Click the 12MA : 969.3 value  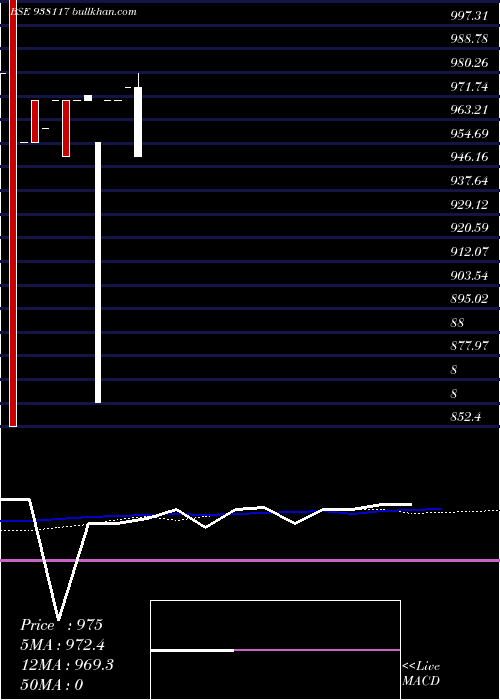[x=67, y=665]
